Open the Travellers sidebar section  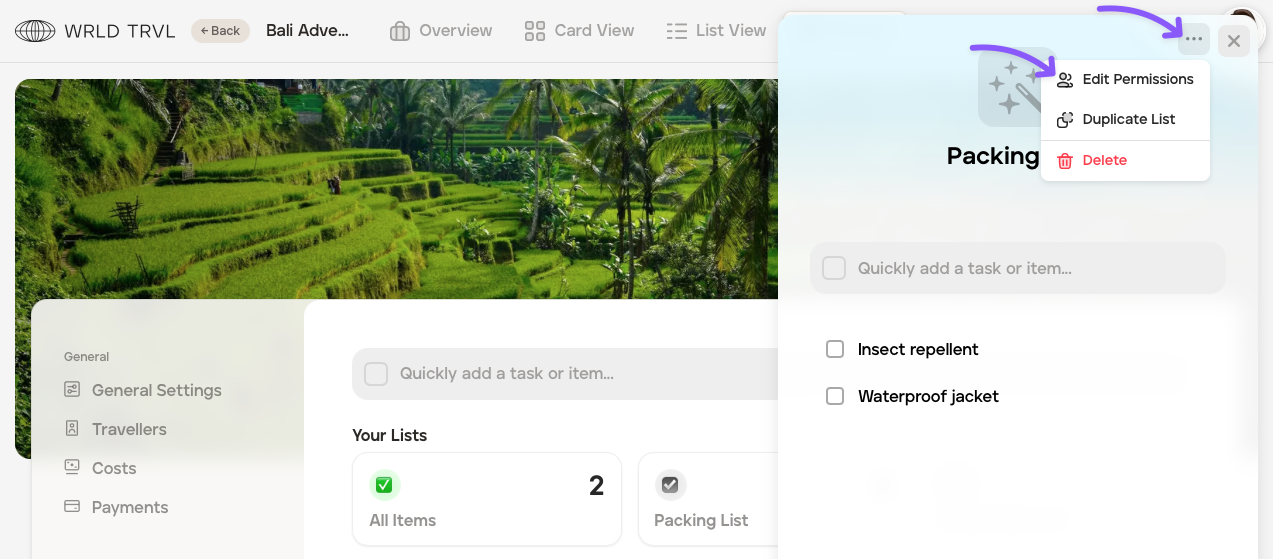129,429
